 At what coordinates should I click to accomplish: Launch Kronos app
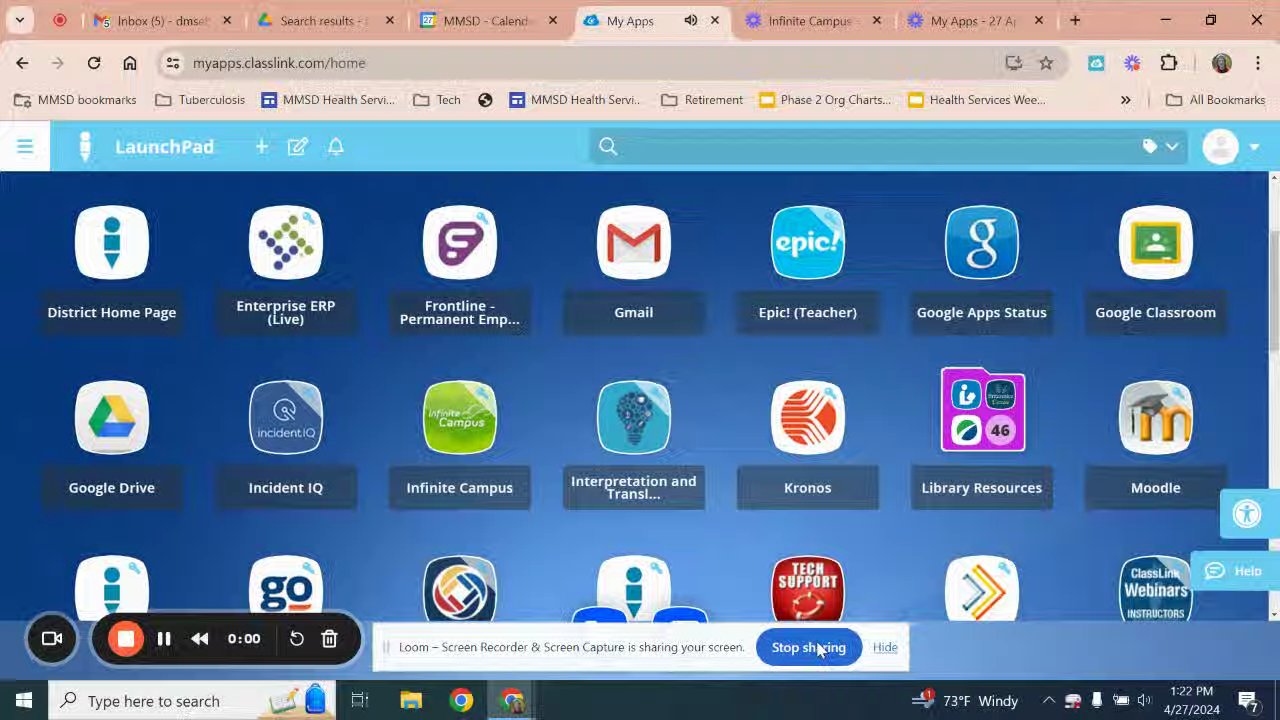pos(808,418)
